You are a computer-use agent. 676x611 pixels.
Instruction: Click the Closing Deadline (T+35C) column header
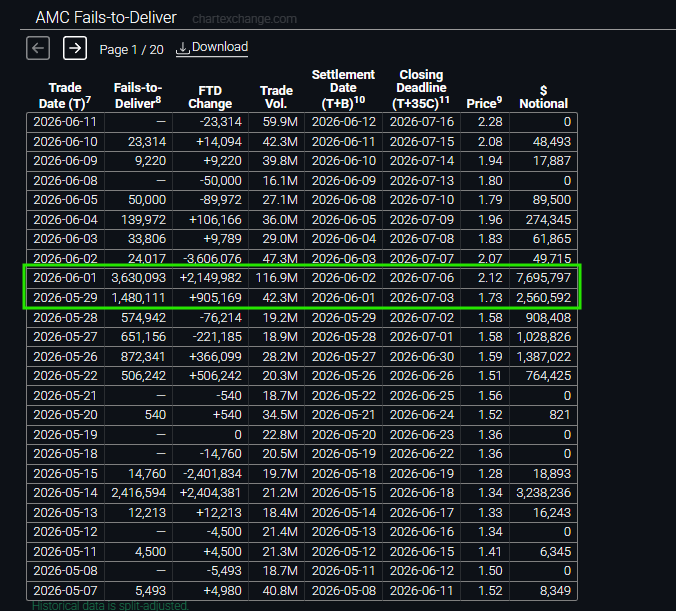421,89
